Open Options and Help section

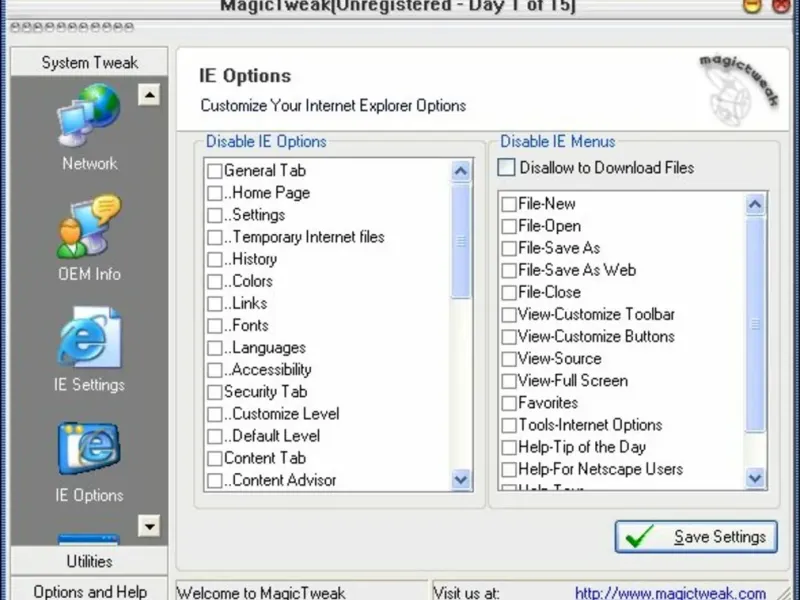[89, 590]
